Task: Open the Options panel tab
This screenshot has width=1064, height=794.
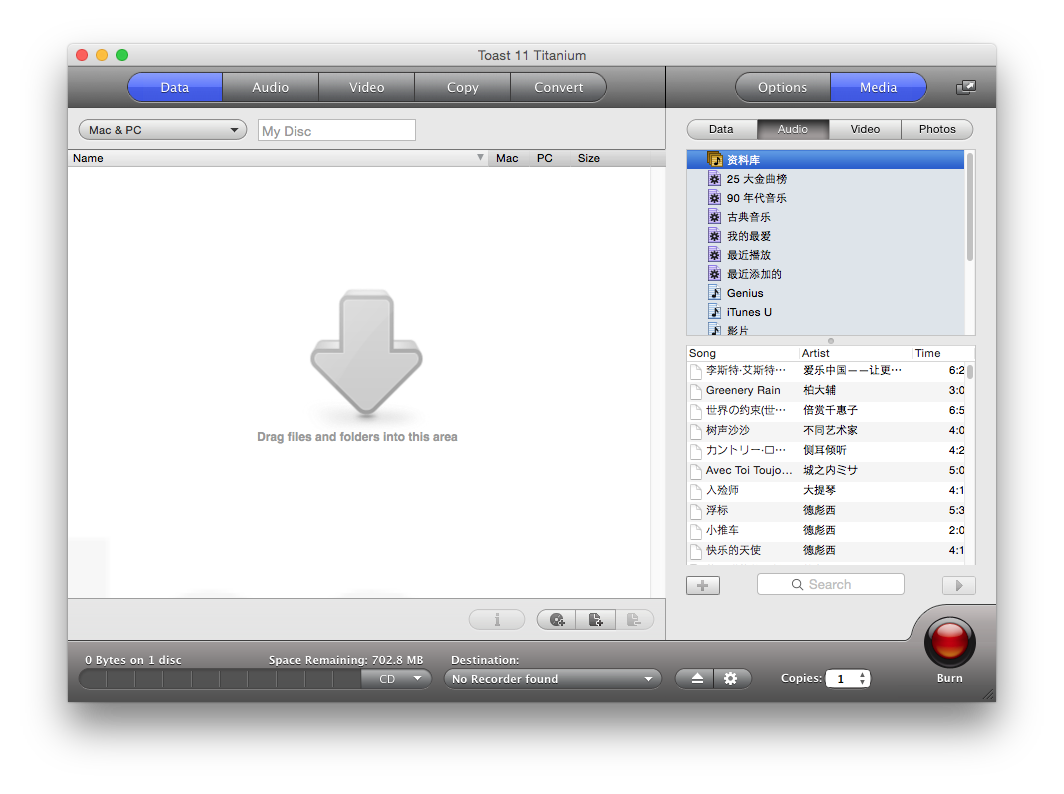Action: tap(782, 88)
